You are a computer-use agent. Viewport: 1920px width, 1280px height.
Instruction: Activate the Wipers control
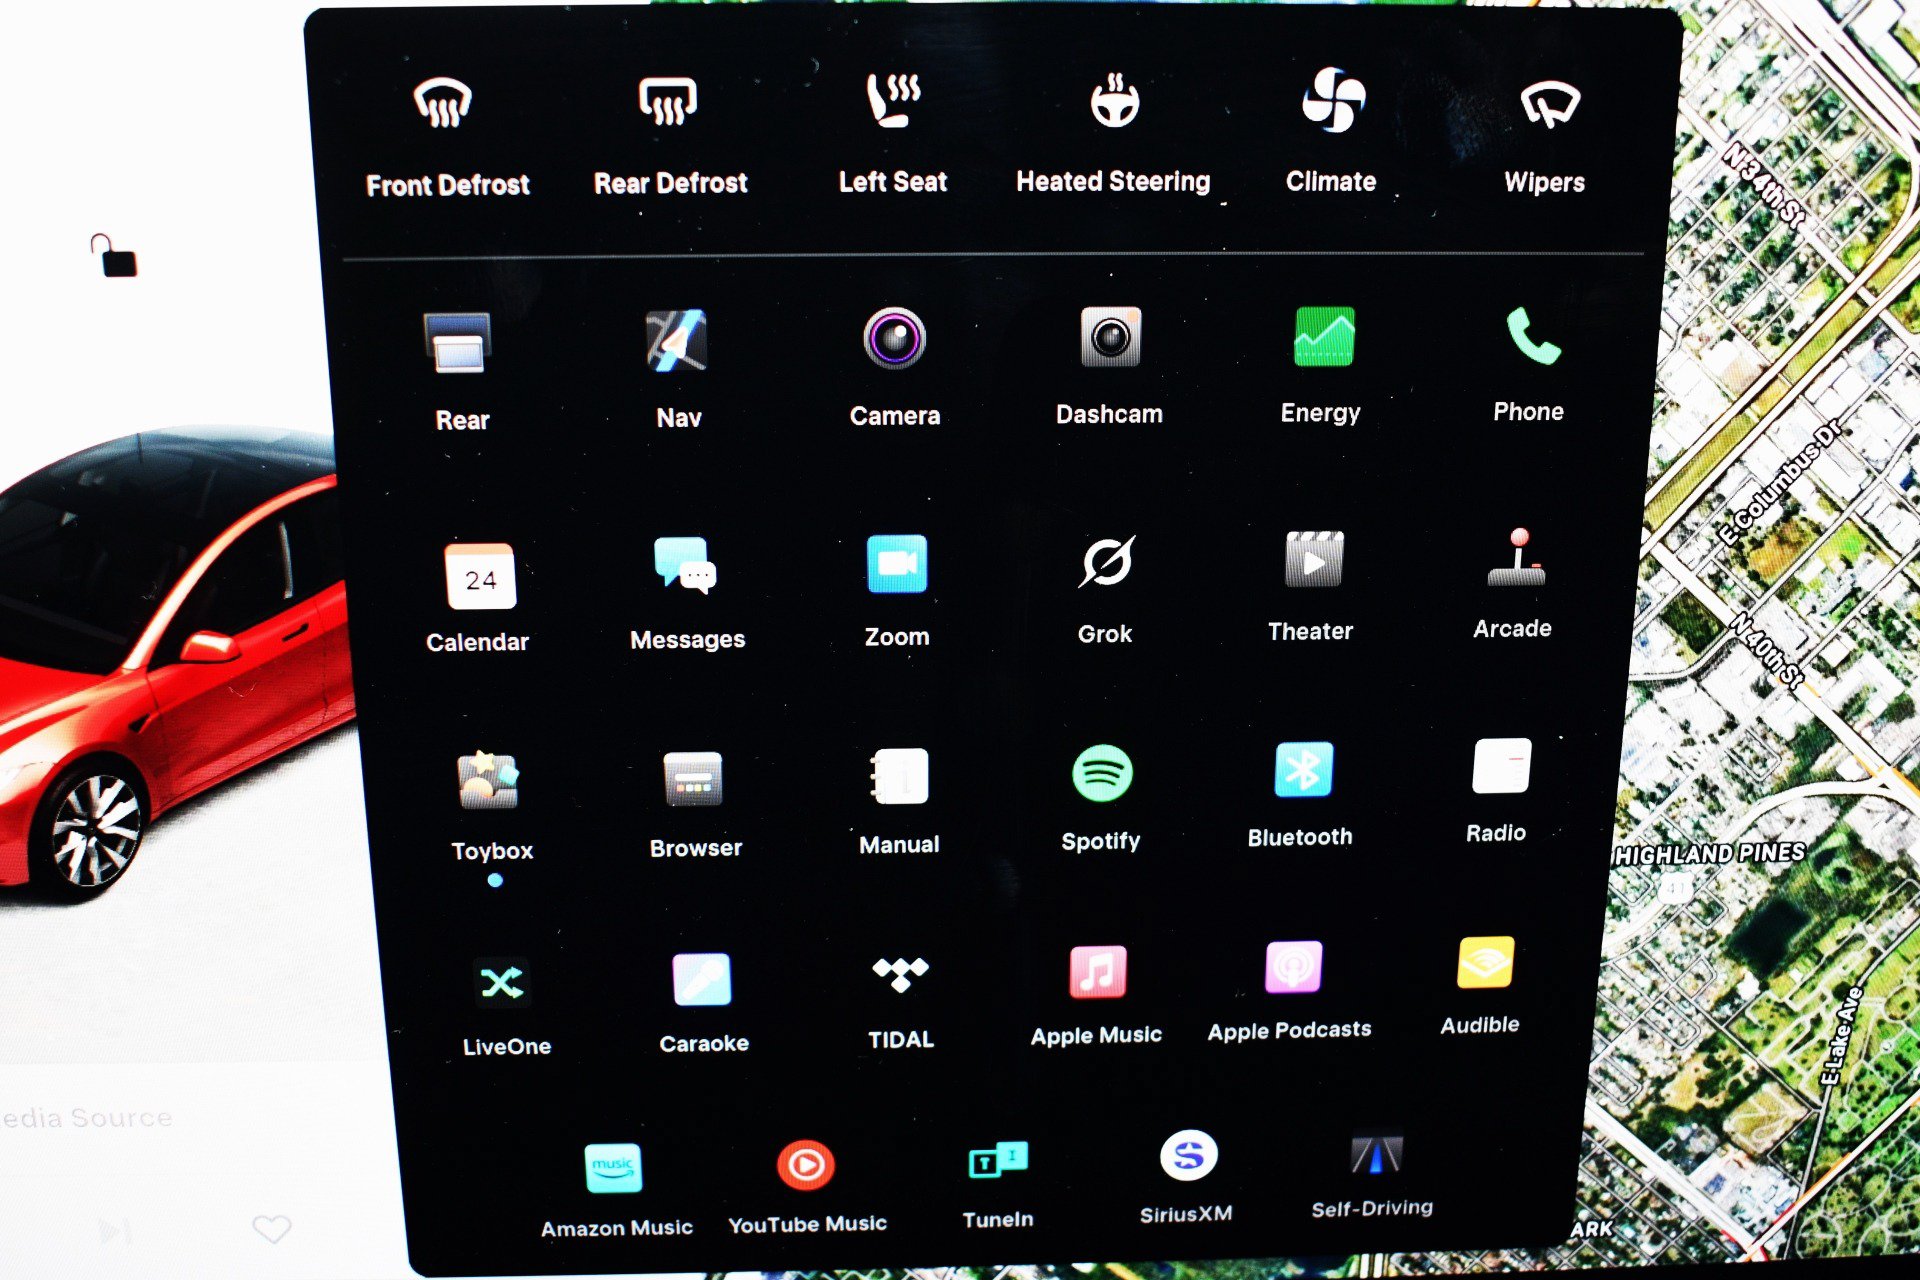pos(1546,135)
